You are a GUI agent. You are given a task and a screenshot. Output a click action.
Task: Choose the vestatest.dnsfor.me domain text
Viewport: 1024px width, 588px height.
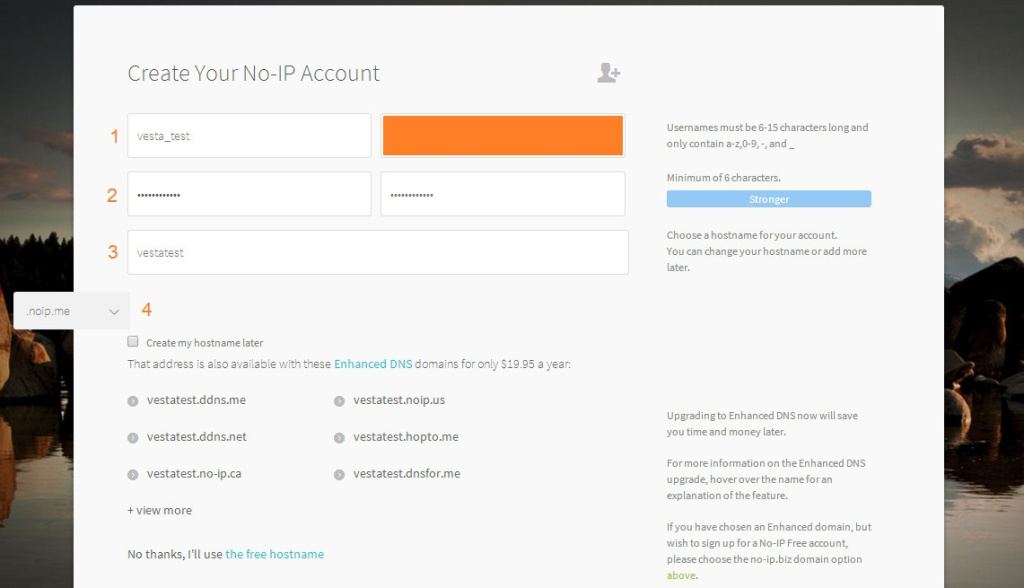click(x=407, y=474)
